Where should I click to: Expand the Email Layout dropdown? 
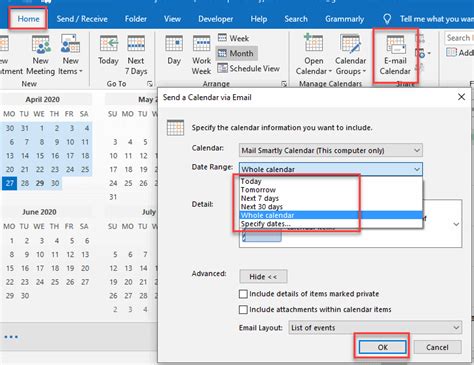coord(375,328)
